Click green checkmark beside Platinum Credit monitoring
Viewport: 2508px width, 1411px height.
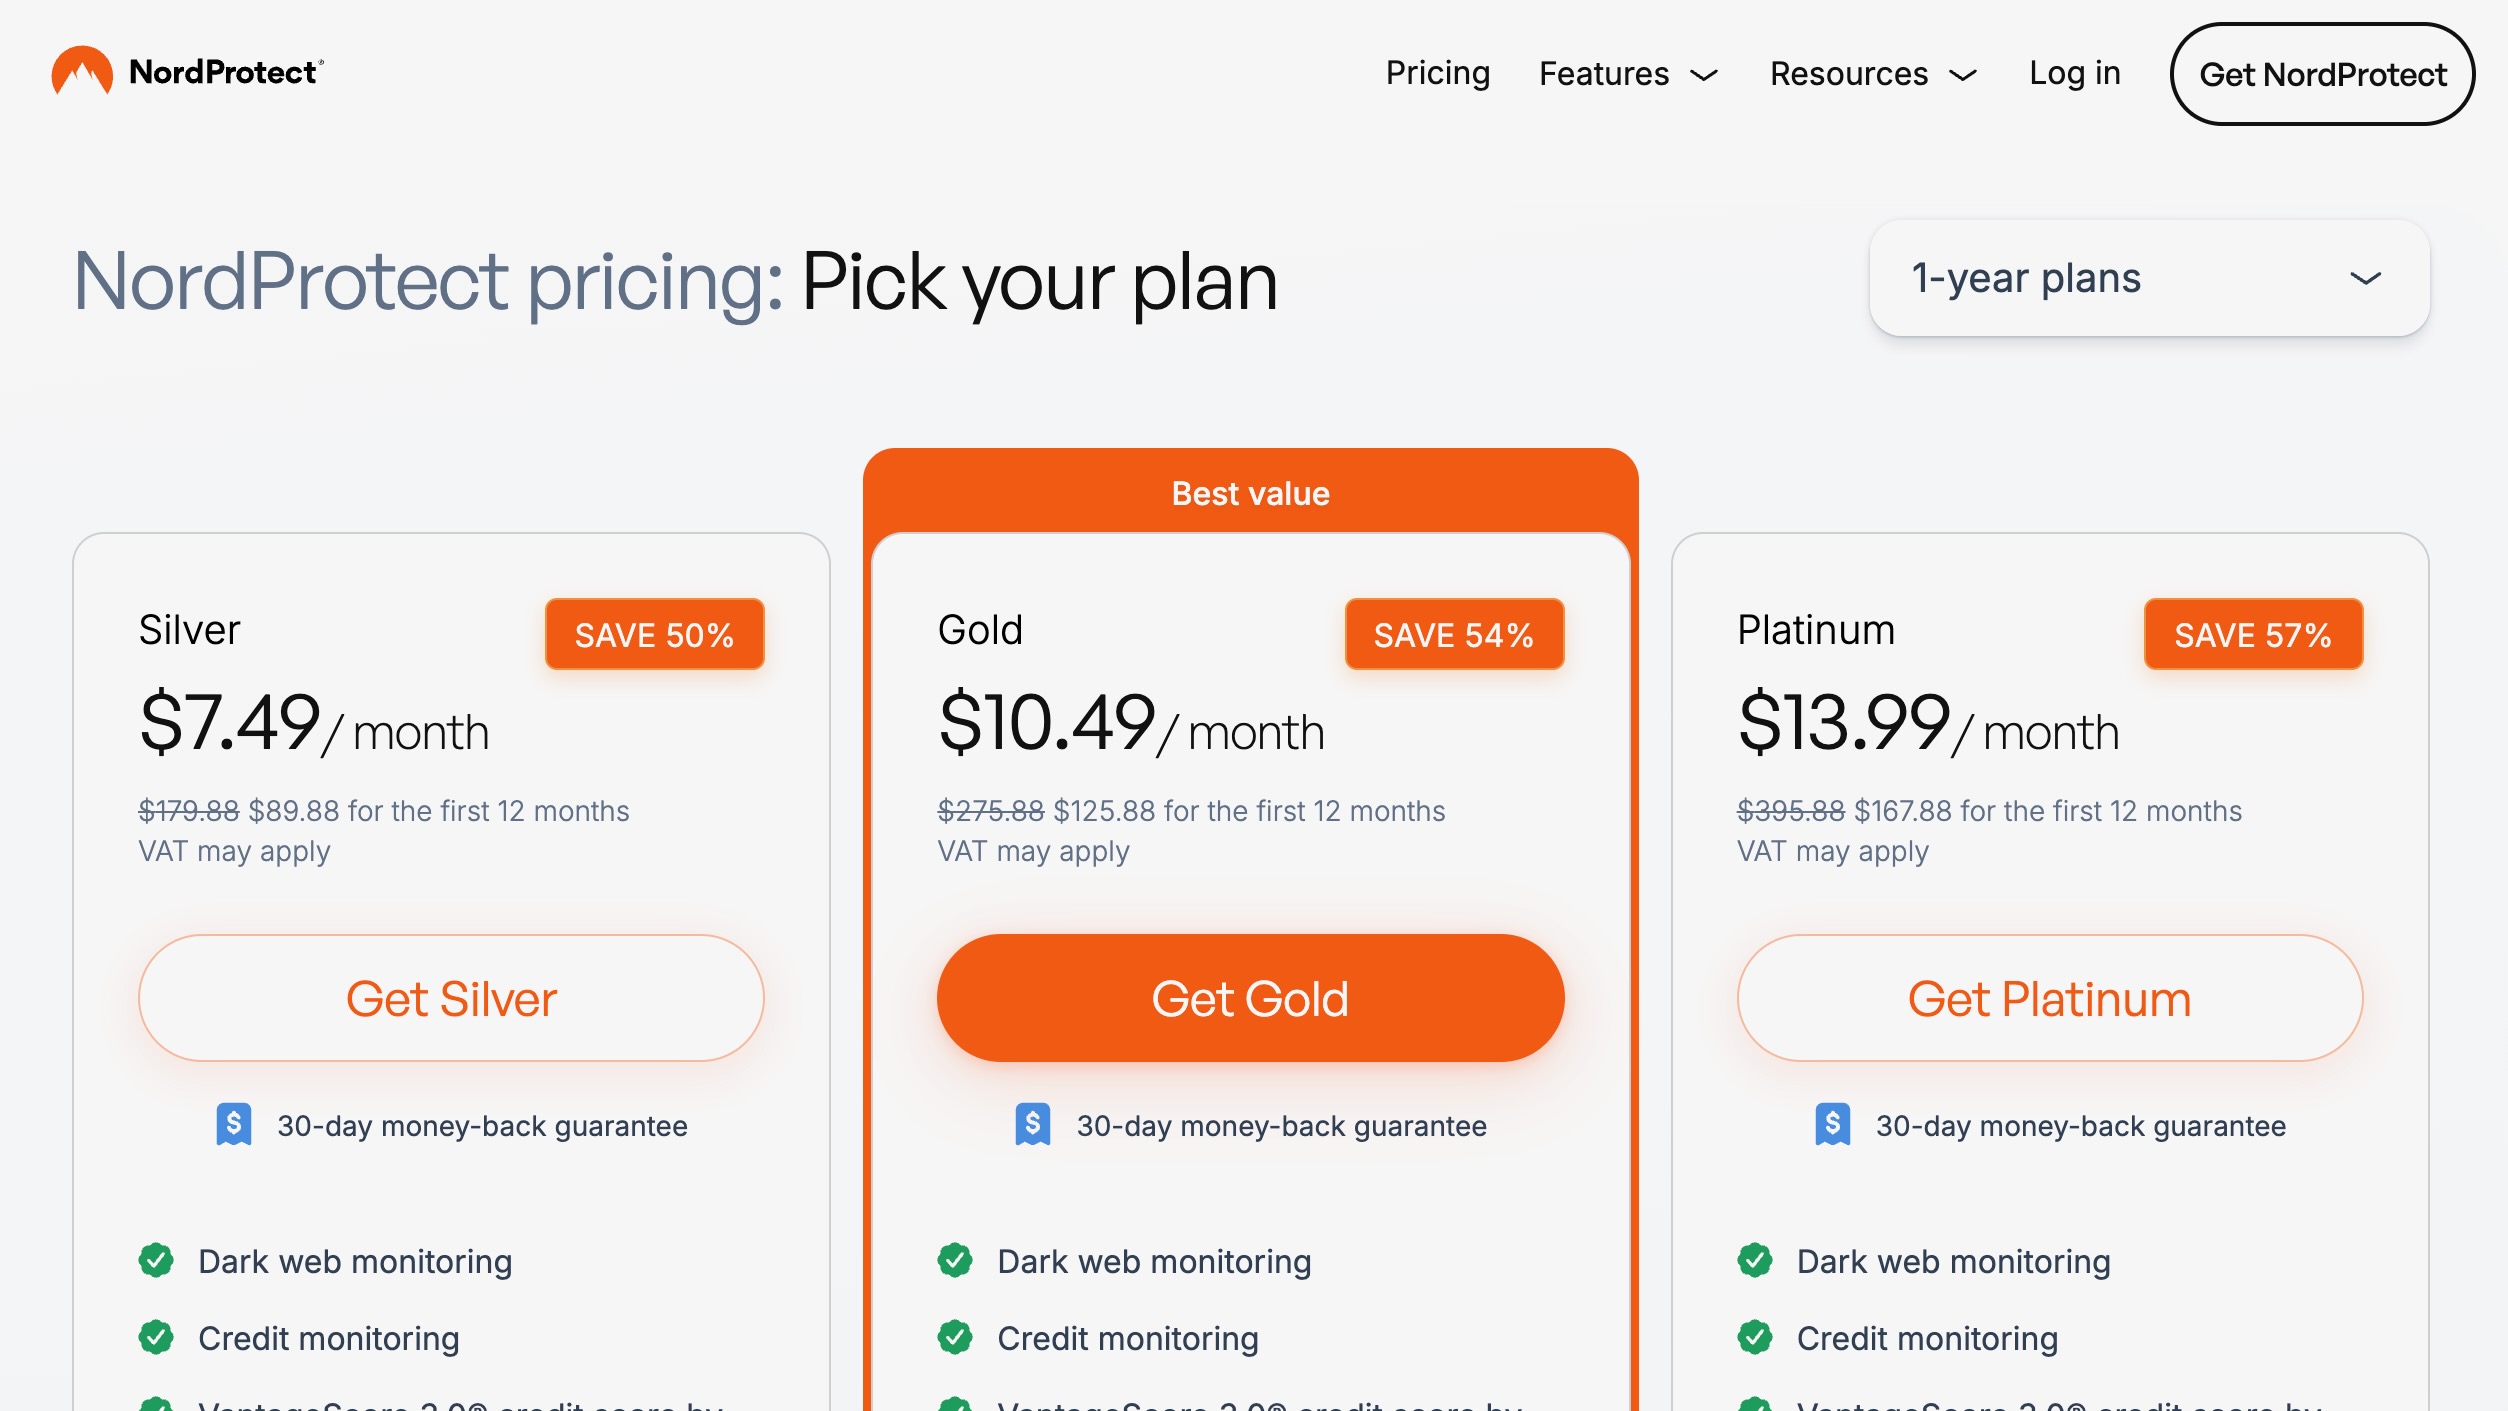pos(1755,1338)
